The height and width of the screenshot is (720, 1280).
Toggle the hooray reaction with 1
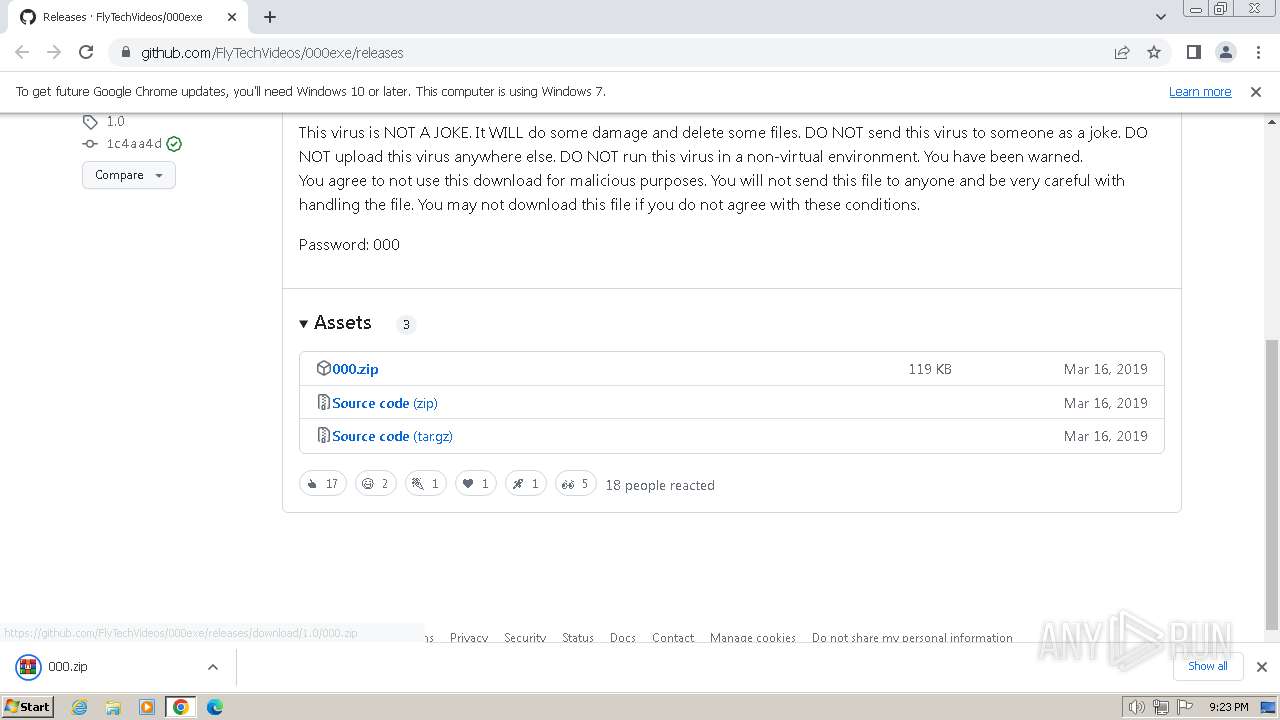[x=425, y=484]
